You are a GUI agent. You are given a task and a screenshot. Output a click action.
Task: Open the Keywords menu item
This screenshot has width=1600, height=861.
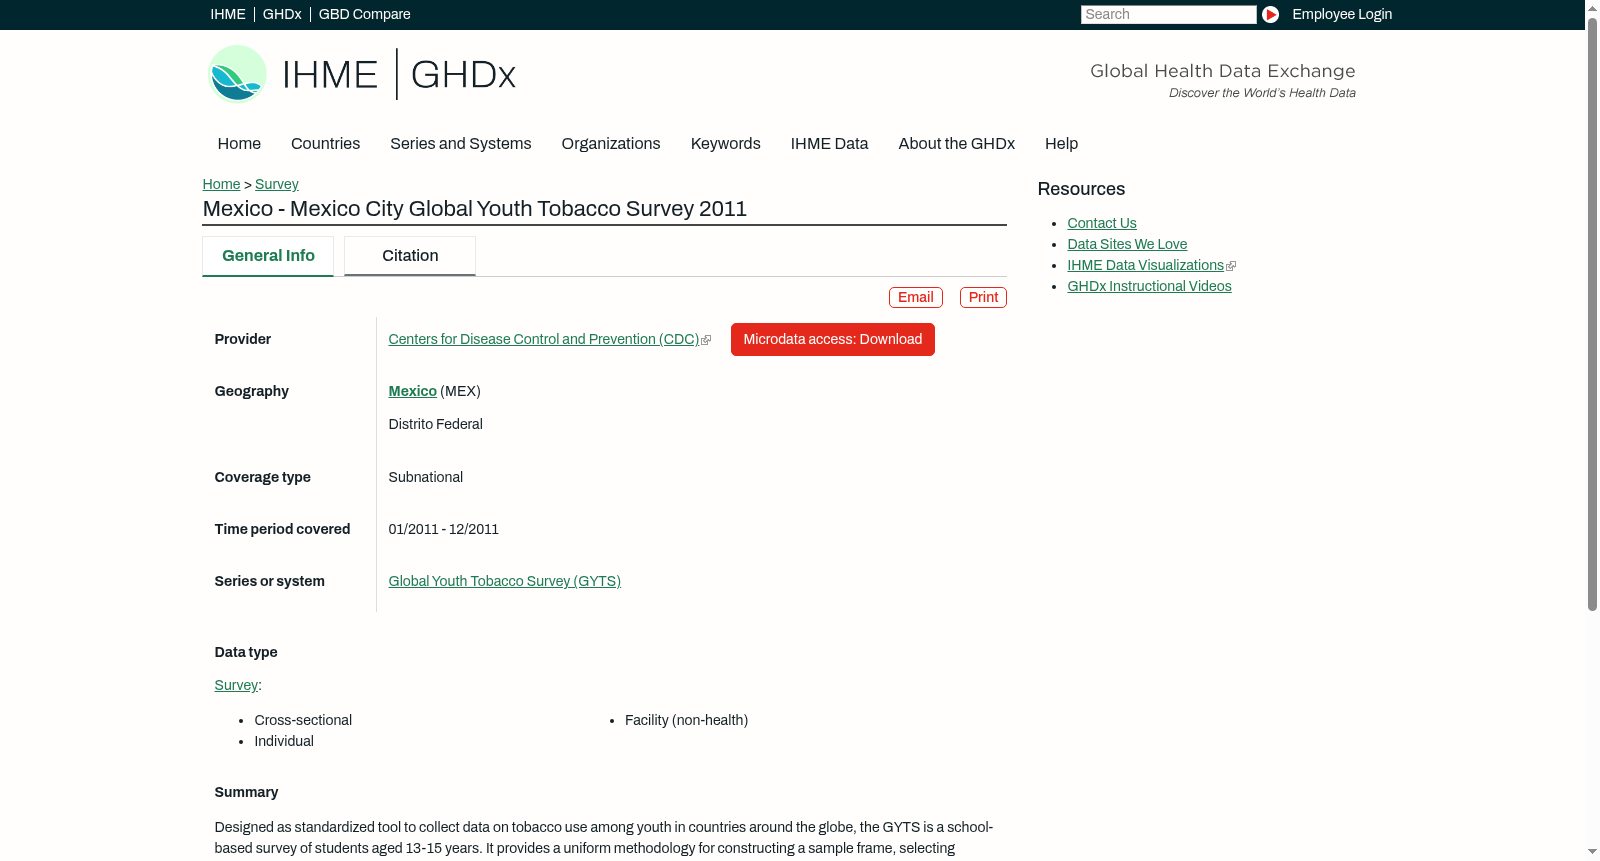tap(726, 144)
